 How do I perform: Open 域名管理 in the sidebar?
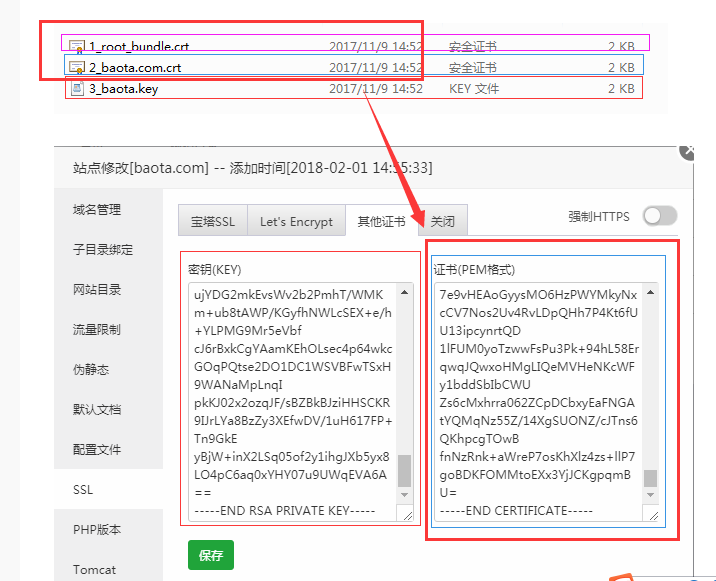[x=97, y=209]
